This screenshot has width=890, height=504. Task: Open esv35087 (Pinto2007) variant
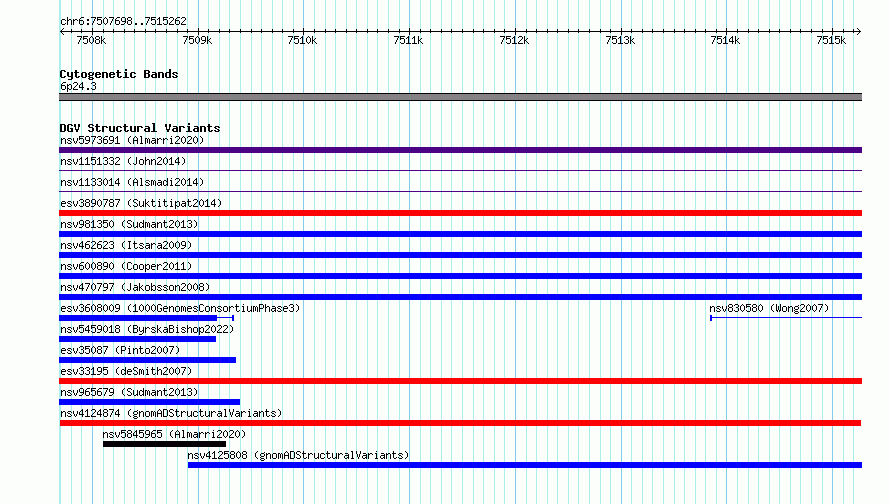[x=120, y=350]
